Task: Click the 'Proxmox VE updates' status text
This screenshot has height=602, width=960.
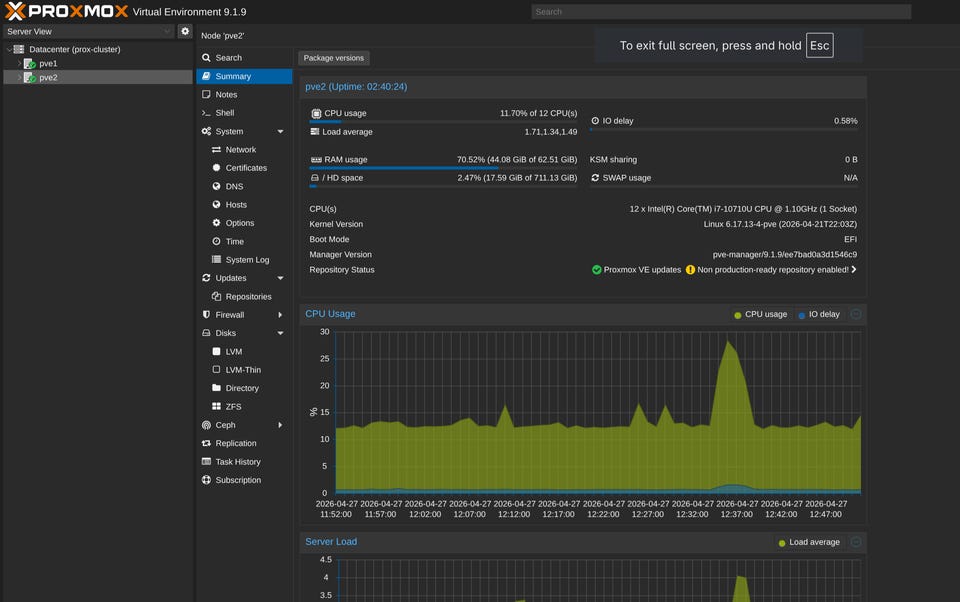Action: (x=642, y=270)
